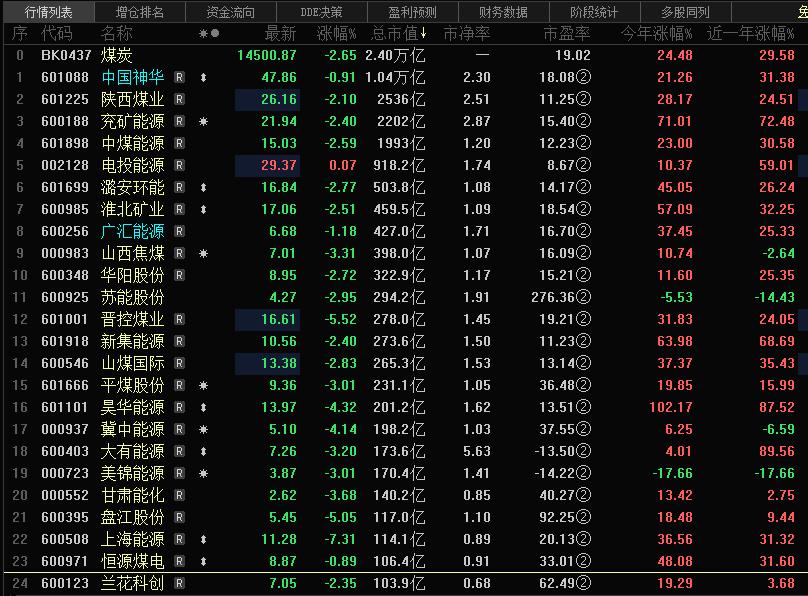This screenshot has height=596, width=808.
Task: Select stock code 000983
Action: click(65, 253)
